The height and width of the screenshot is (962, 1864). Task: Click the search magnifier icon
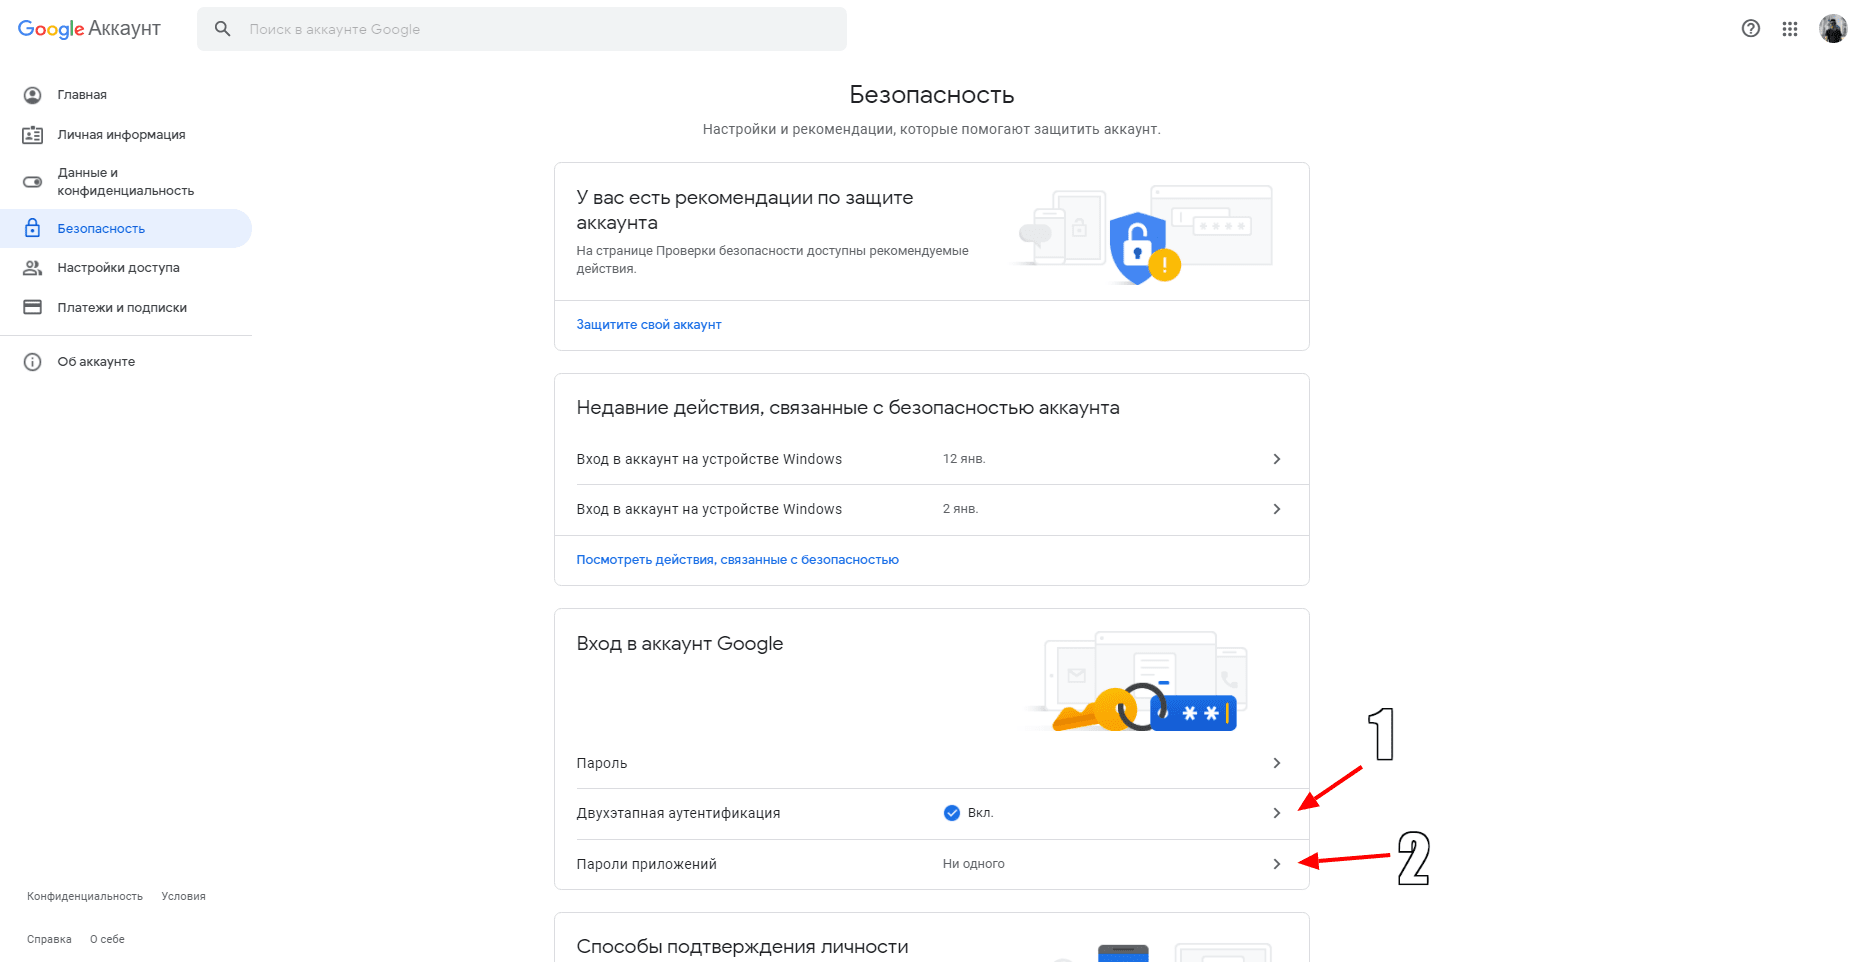223,29
